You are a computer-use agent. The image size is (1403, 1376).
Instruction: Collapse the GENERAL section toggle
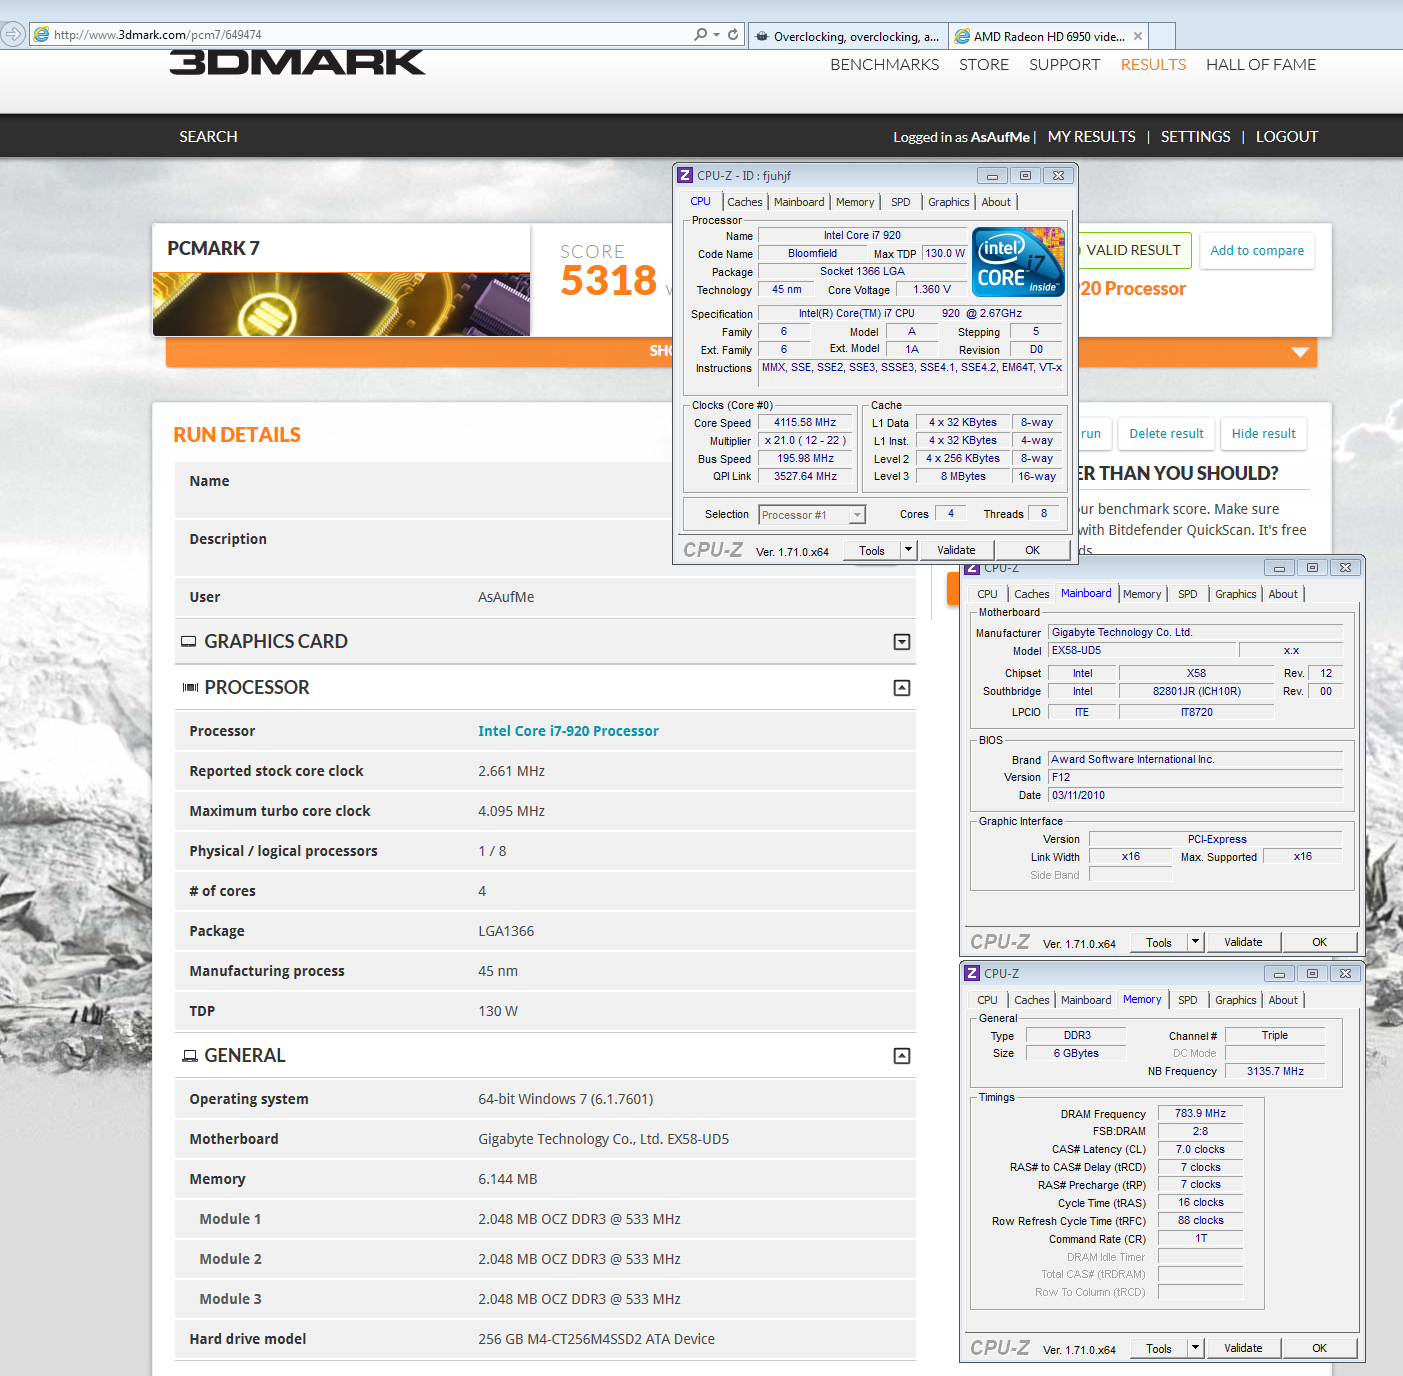coord(902,1056)
